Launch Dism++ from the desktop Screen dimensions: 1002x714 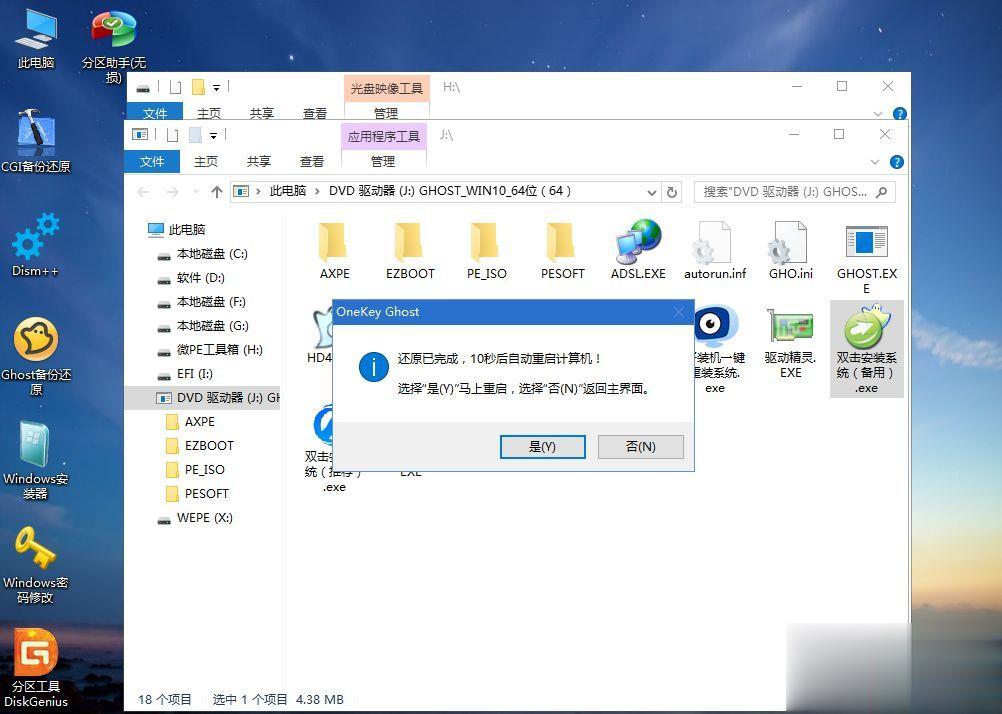click(36, 246)
